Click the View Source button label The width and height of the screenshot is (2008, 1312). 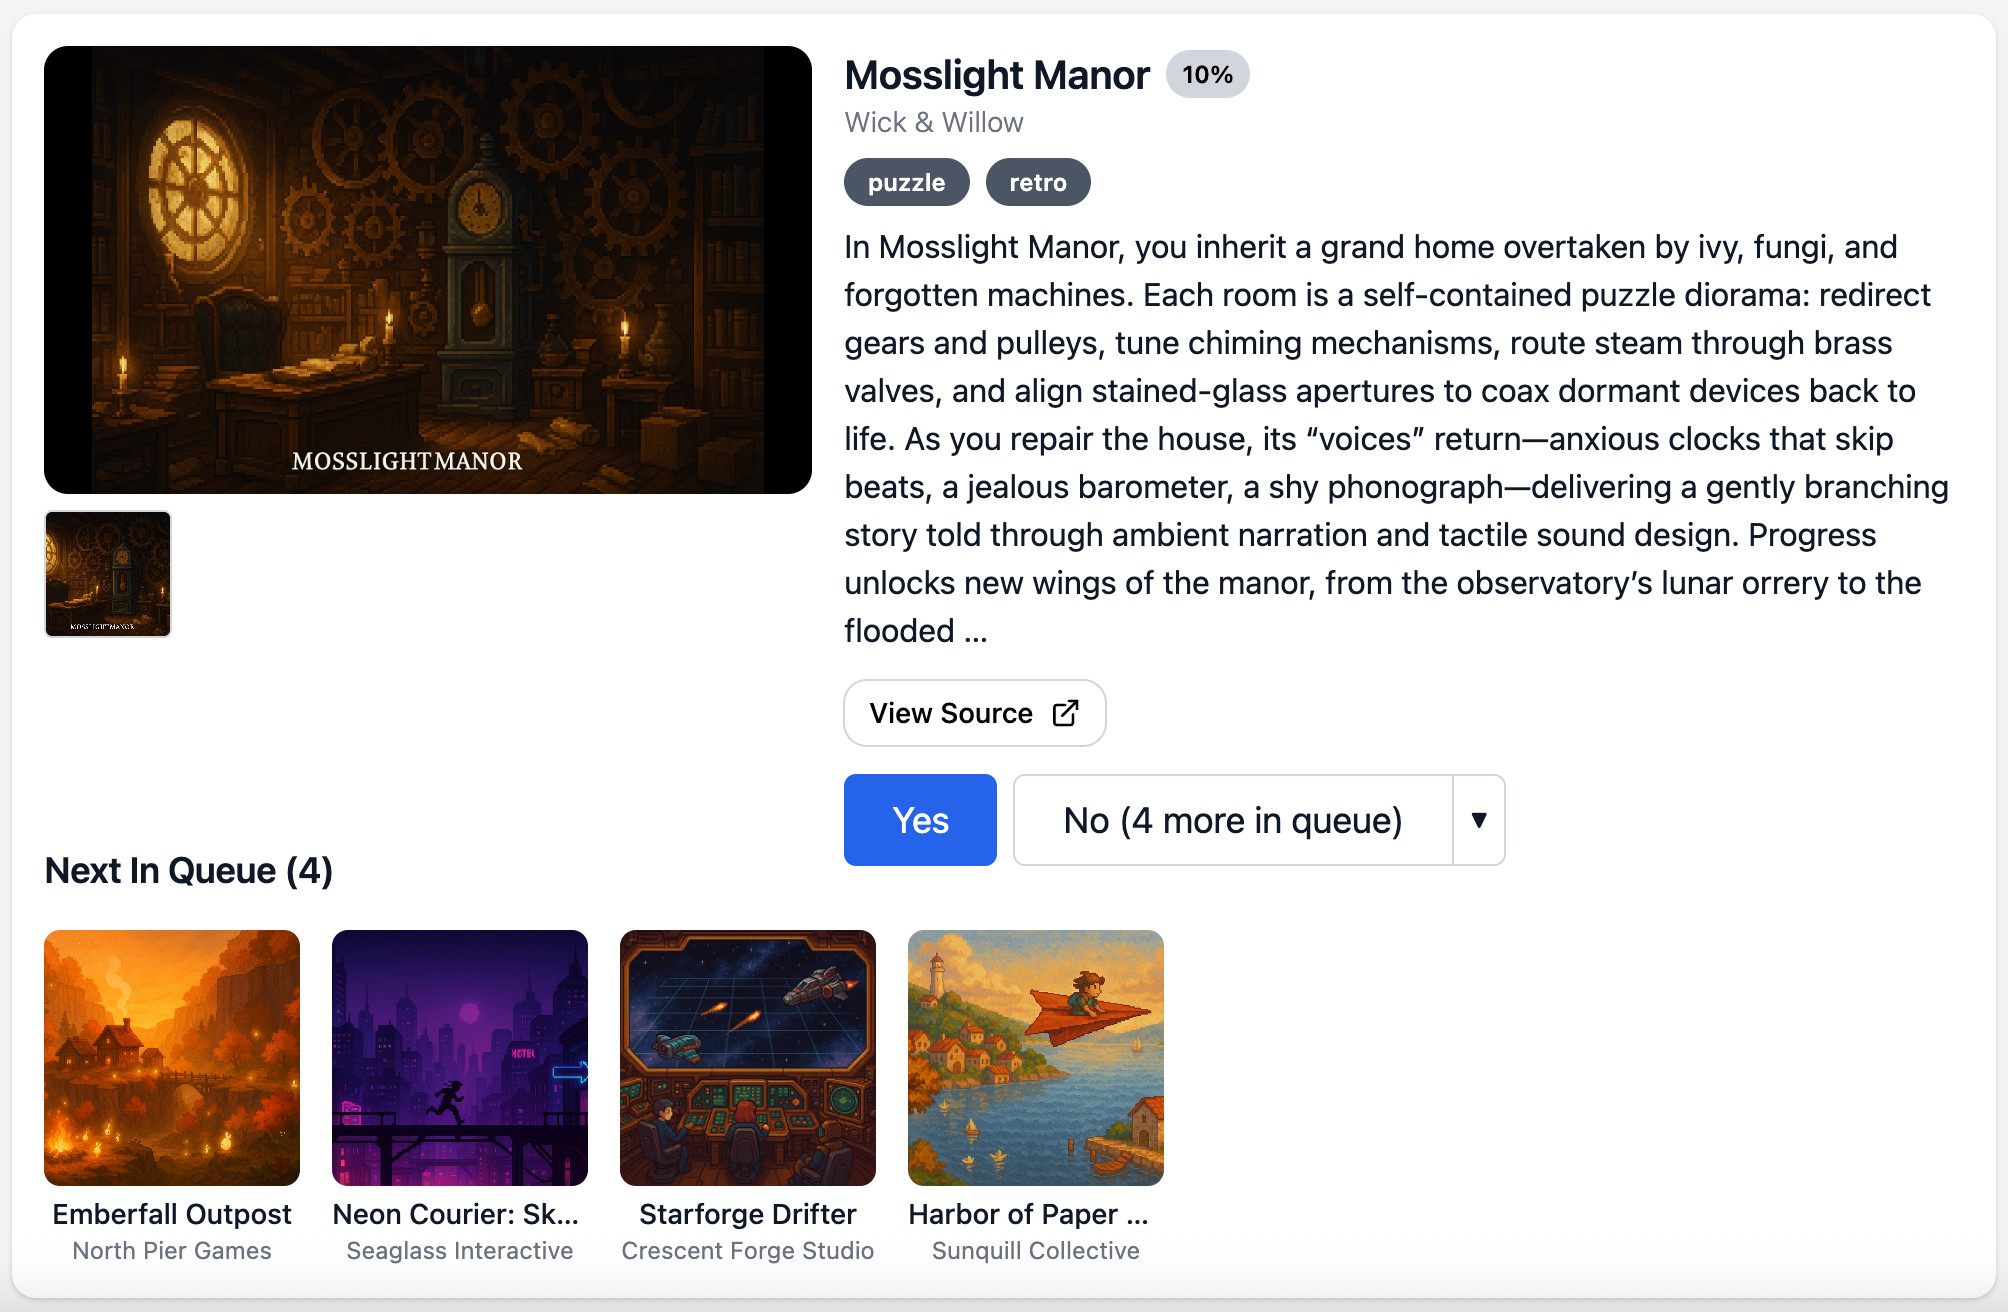(951, 713)
